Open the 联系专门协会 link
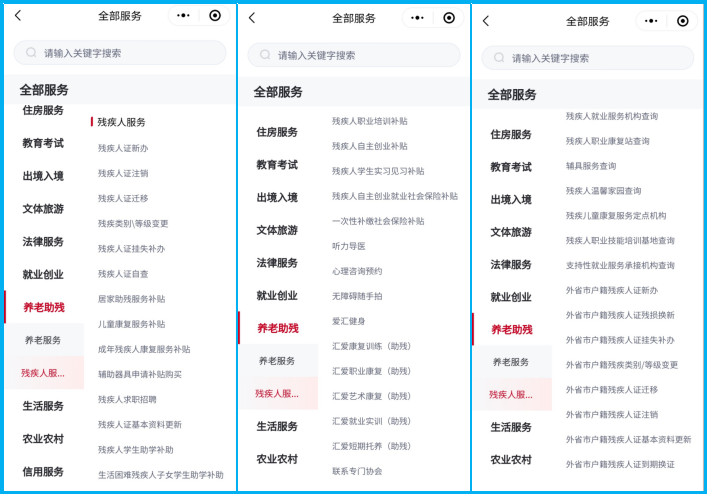 [x=357, y=471]
